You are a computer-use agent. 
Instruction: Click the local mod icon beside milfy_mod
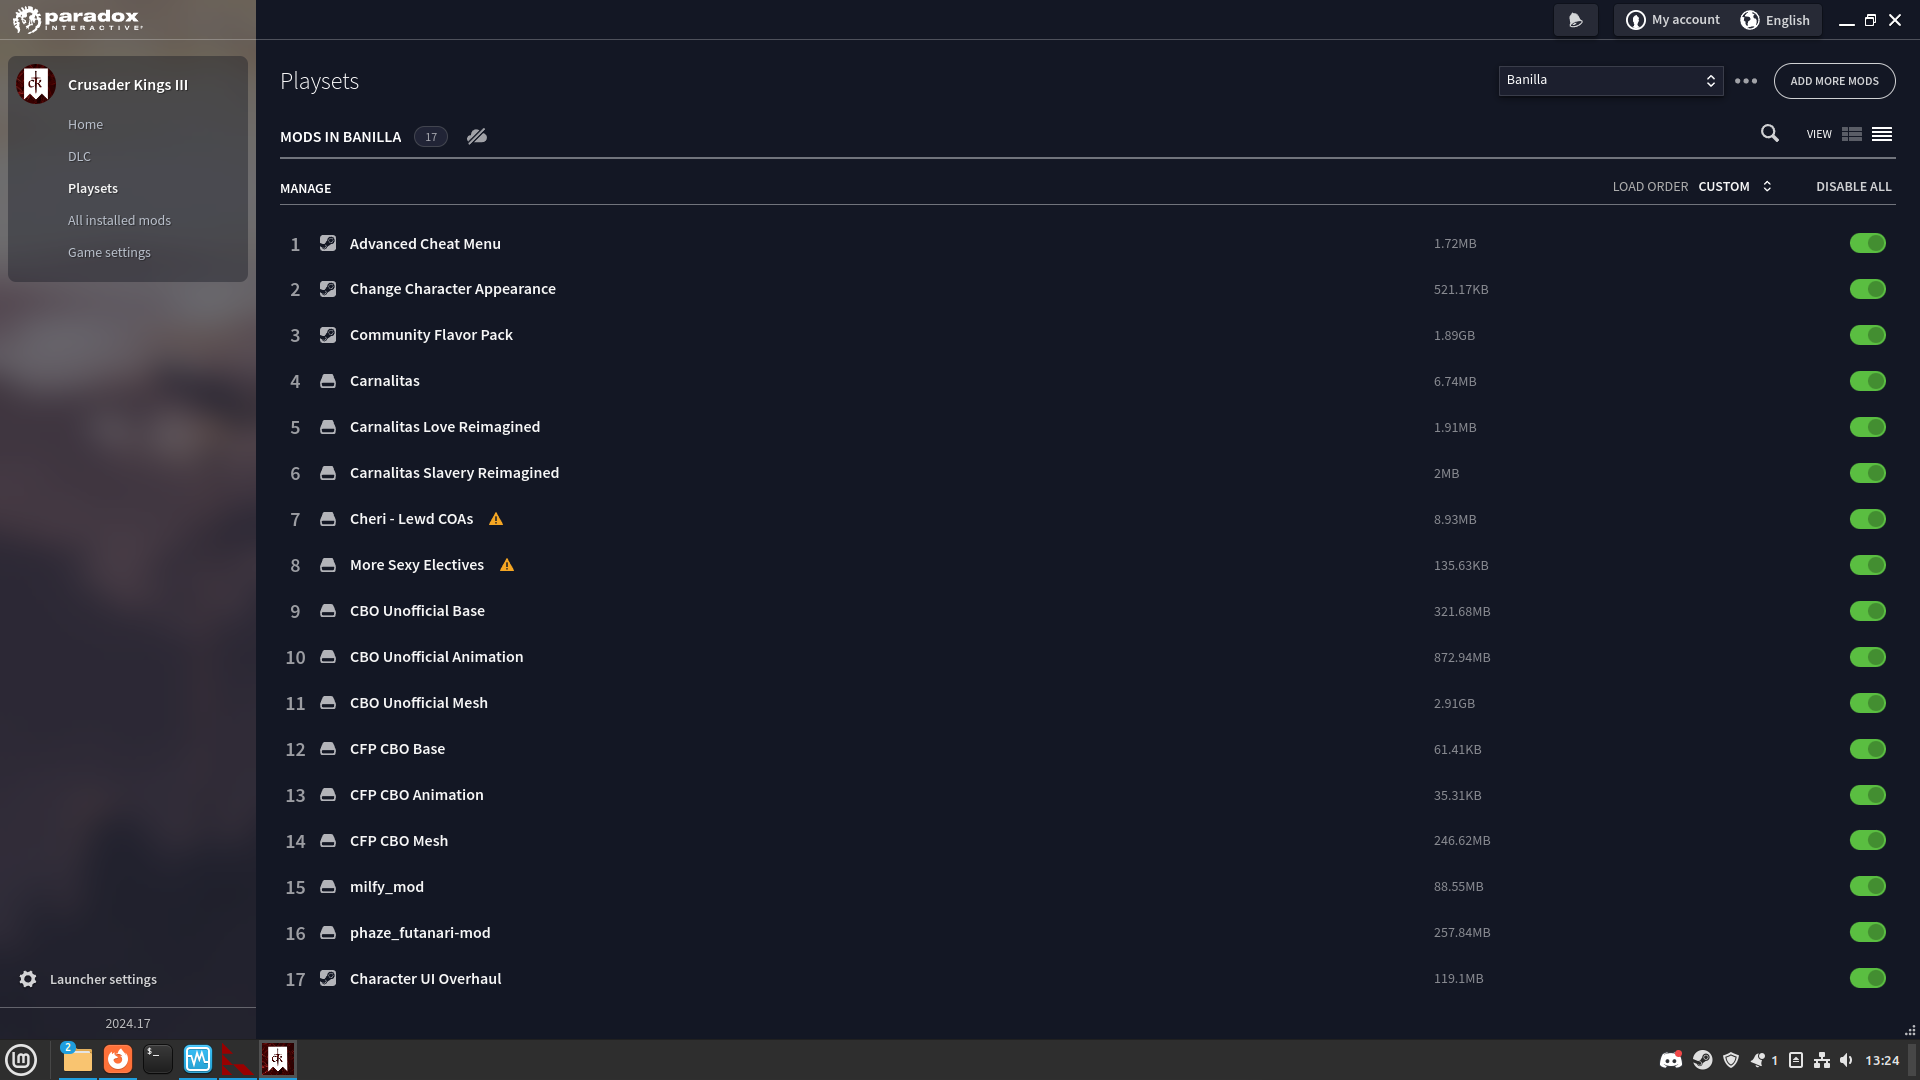pyautogui.click(x=328, y=886)
